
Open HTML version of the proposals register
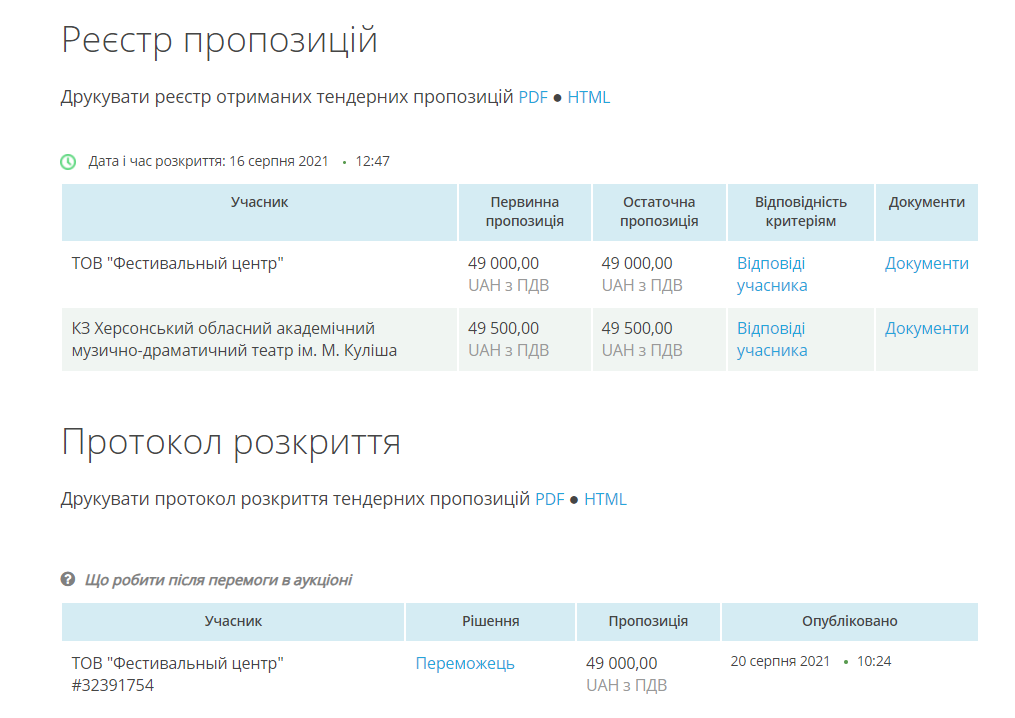[589, 97]
